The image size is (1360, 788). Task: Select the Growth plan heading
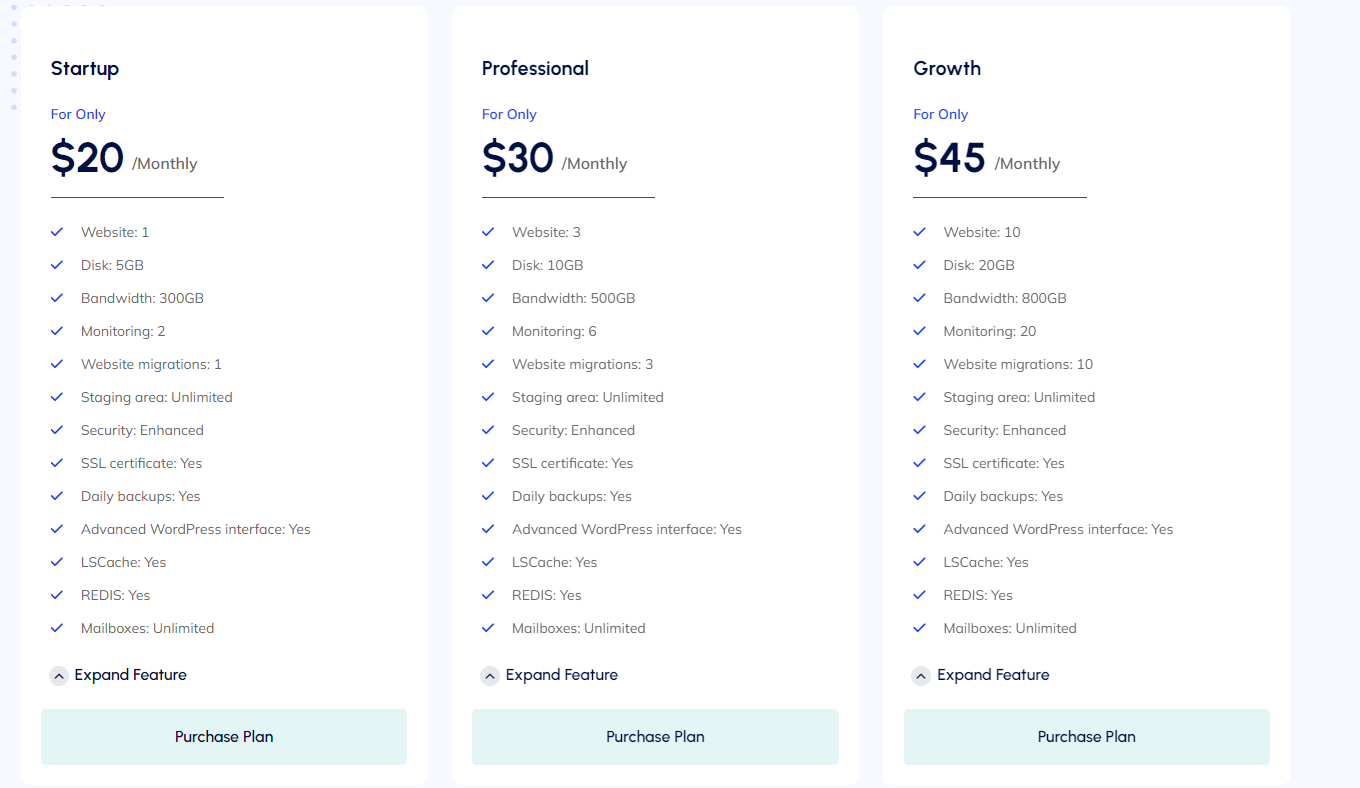pos(947,68)
